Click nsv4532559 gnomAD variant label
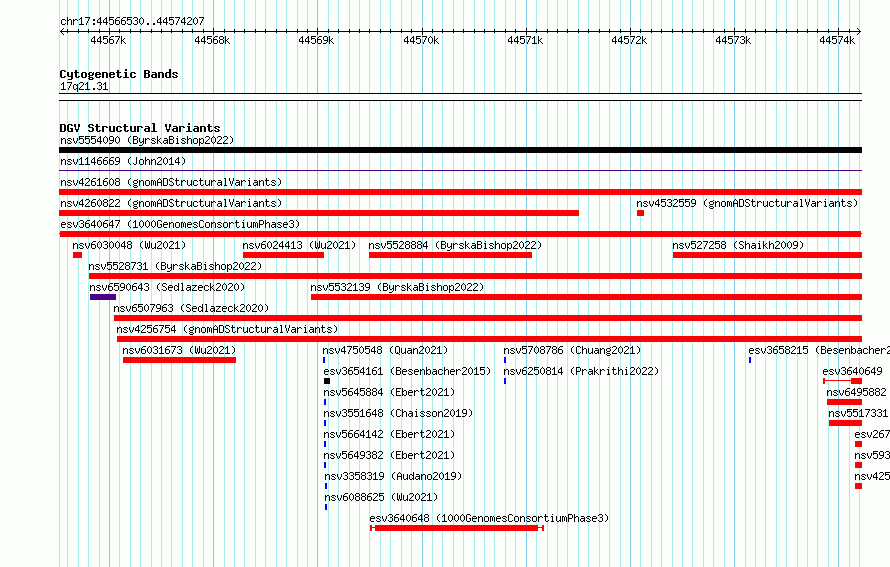Viewport: 890px width, 567px height. (747, 203)
